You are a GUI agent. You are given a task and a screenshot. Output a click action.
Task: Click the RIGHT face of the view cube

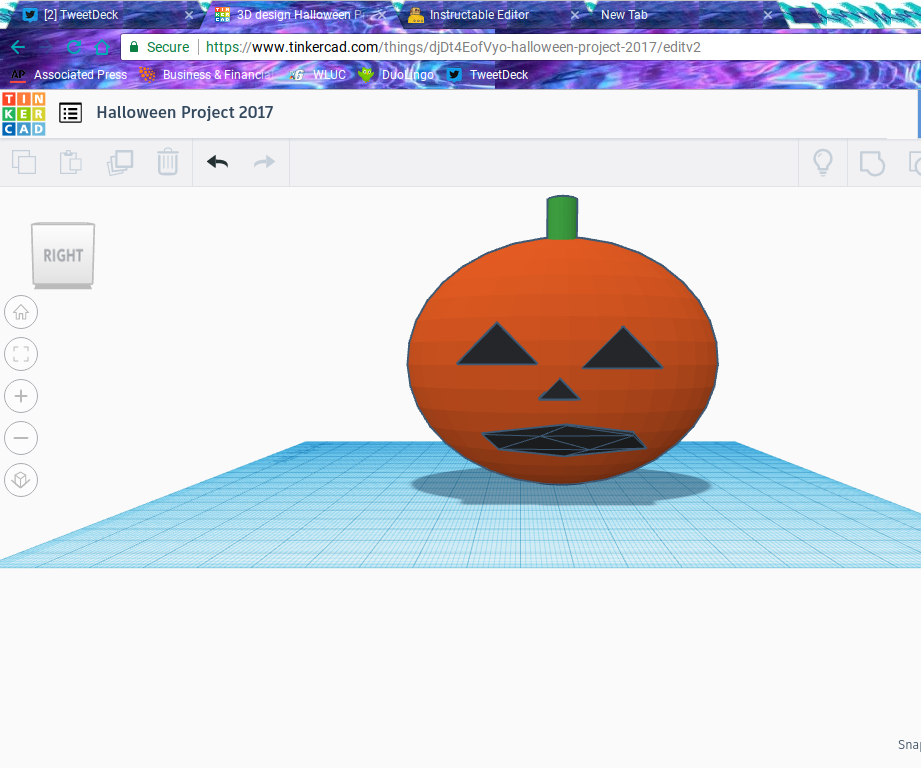tap(62, 255)
